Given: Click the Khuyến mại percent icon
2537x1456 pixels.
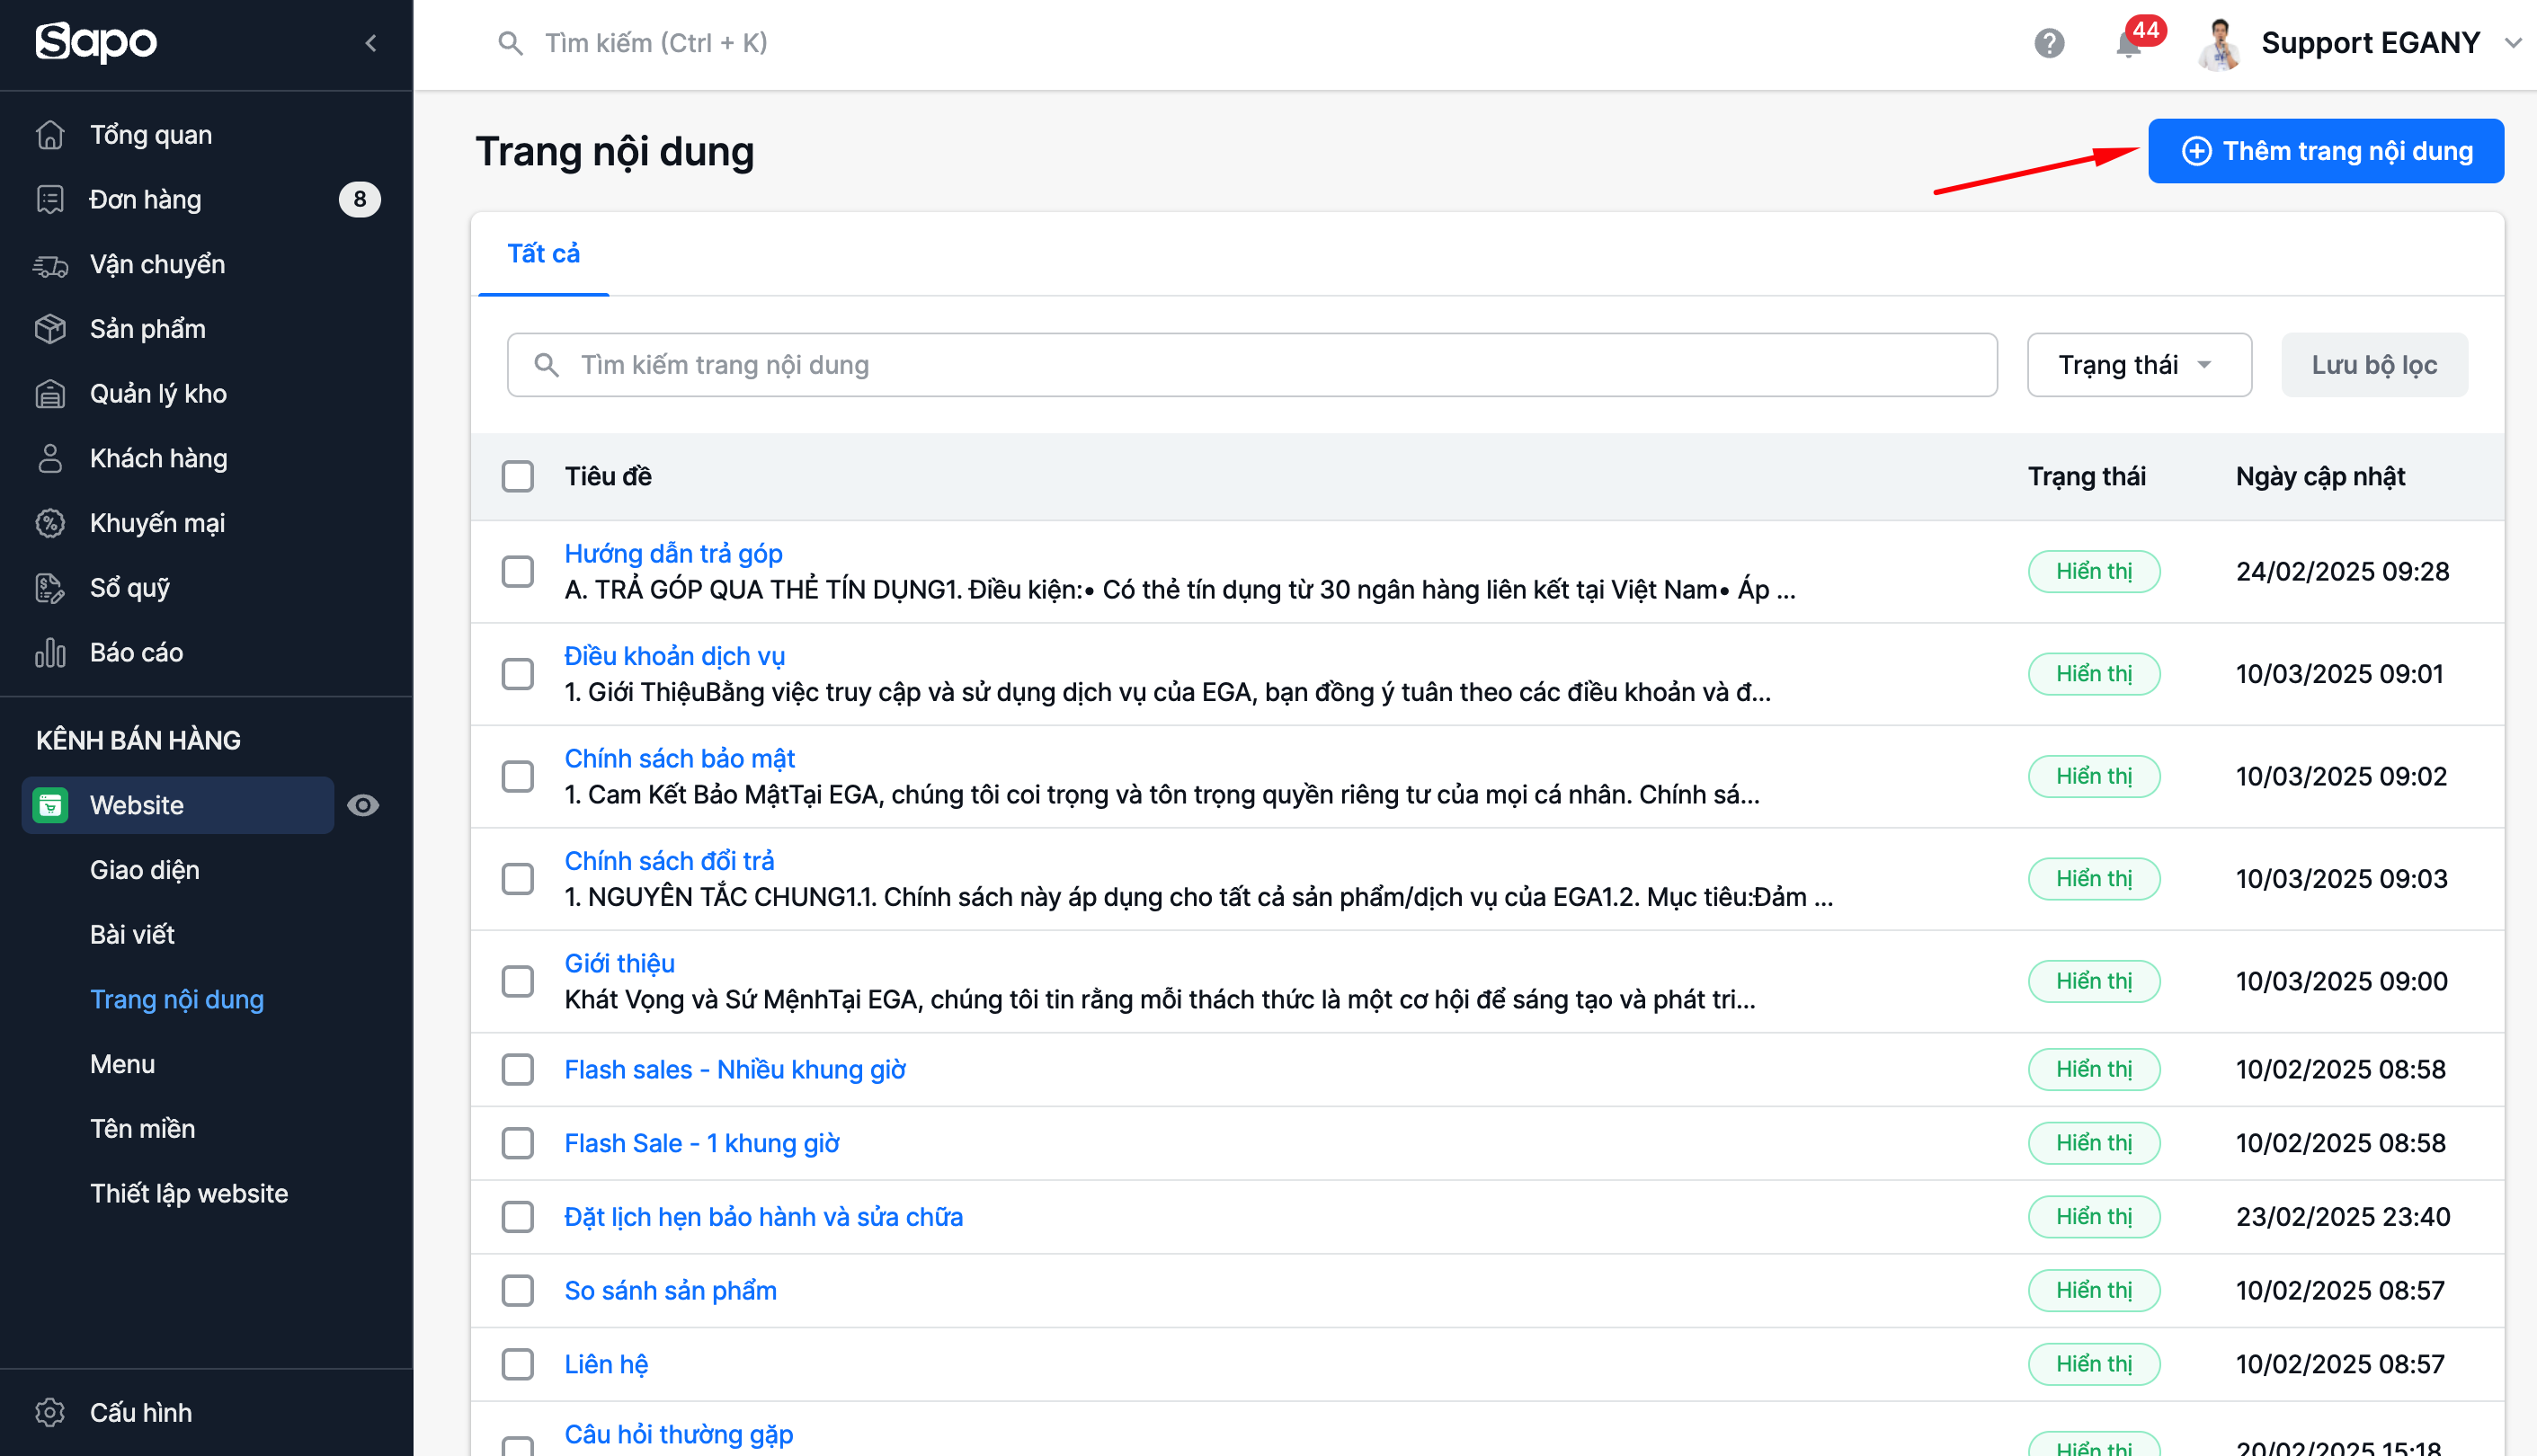Looking at the screenshot, I should tap(50, 523).
